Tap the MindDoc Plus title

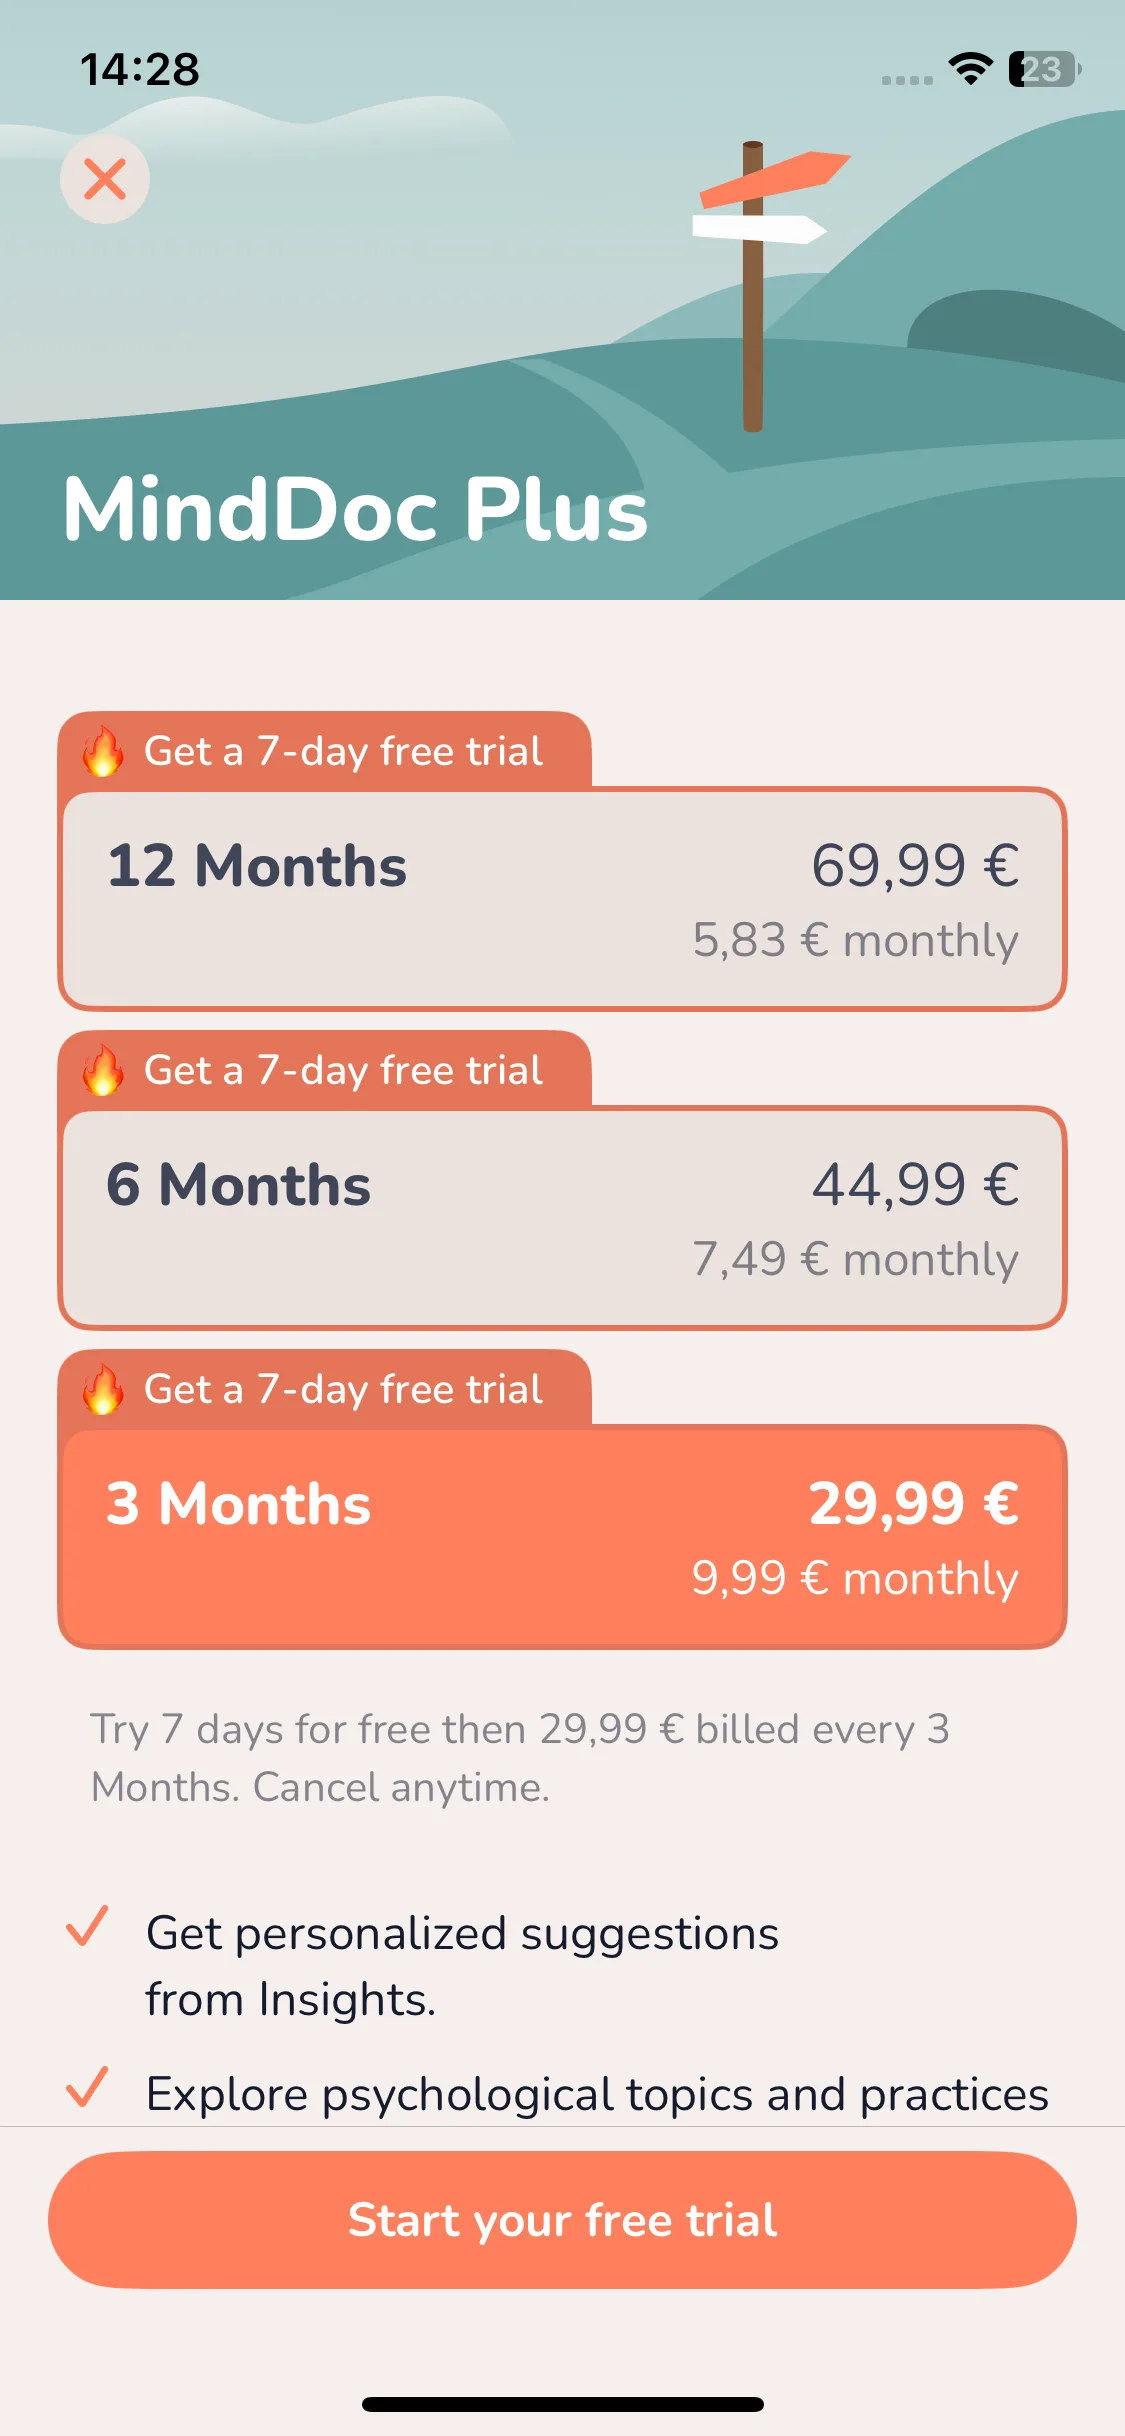(356, 509)
